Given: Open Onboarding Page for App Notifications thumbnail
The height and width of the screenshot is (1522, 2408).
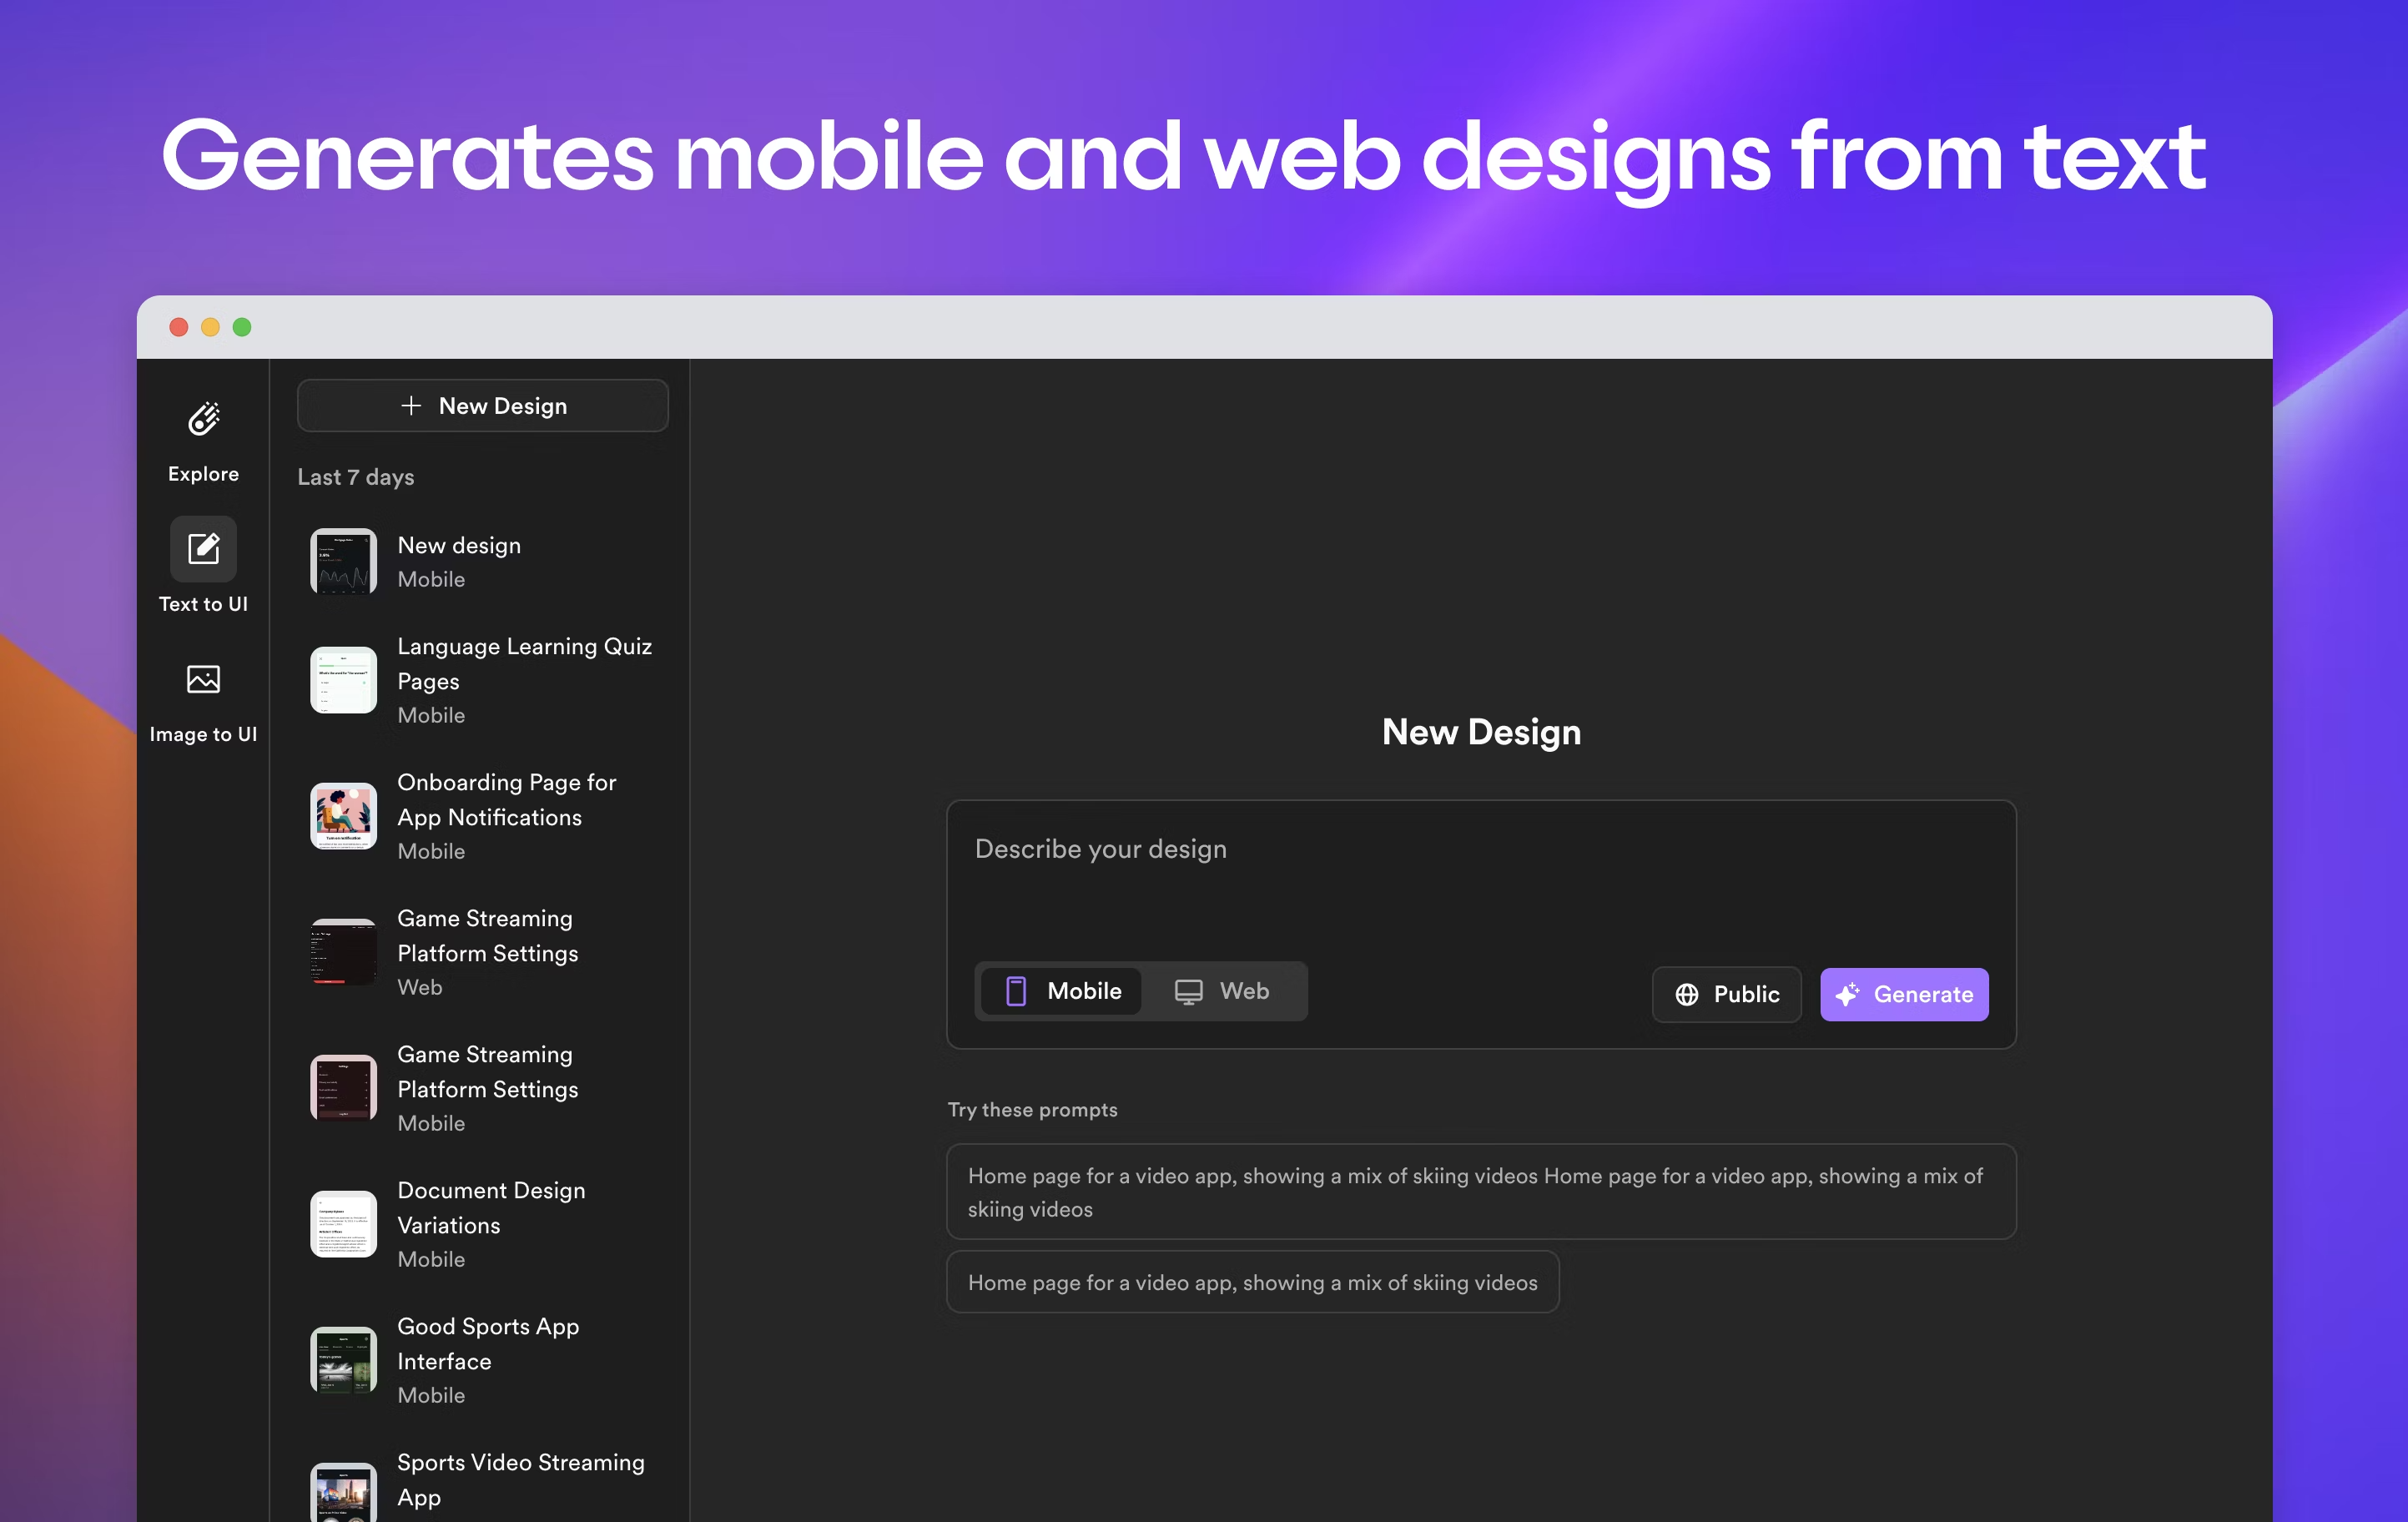Looking at the screenshot, I should pyautogui.click(x=343, y=816).
